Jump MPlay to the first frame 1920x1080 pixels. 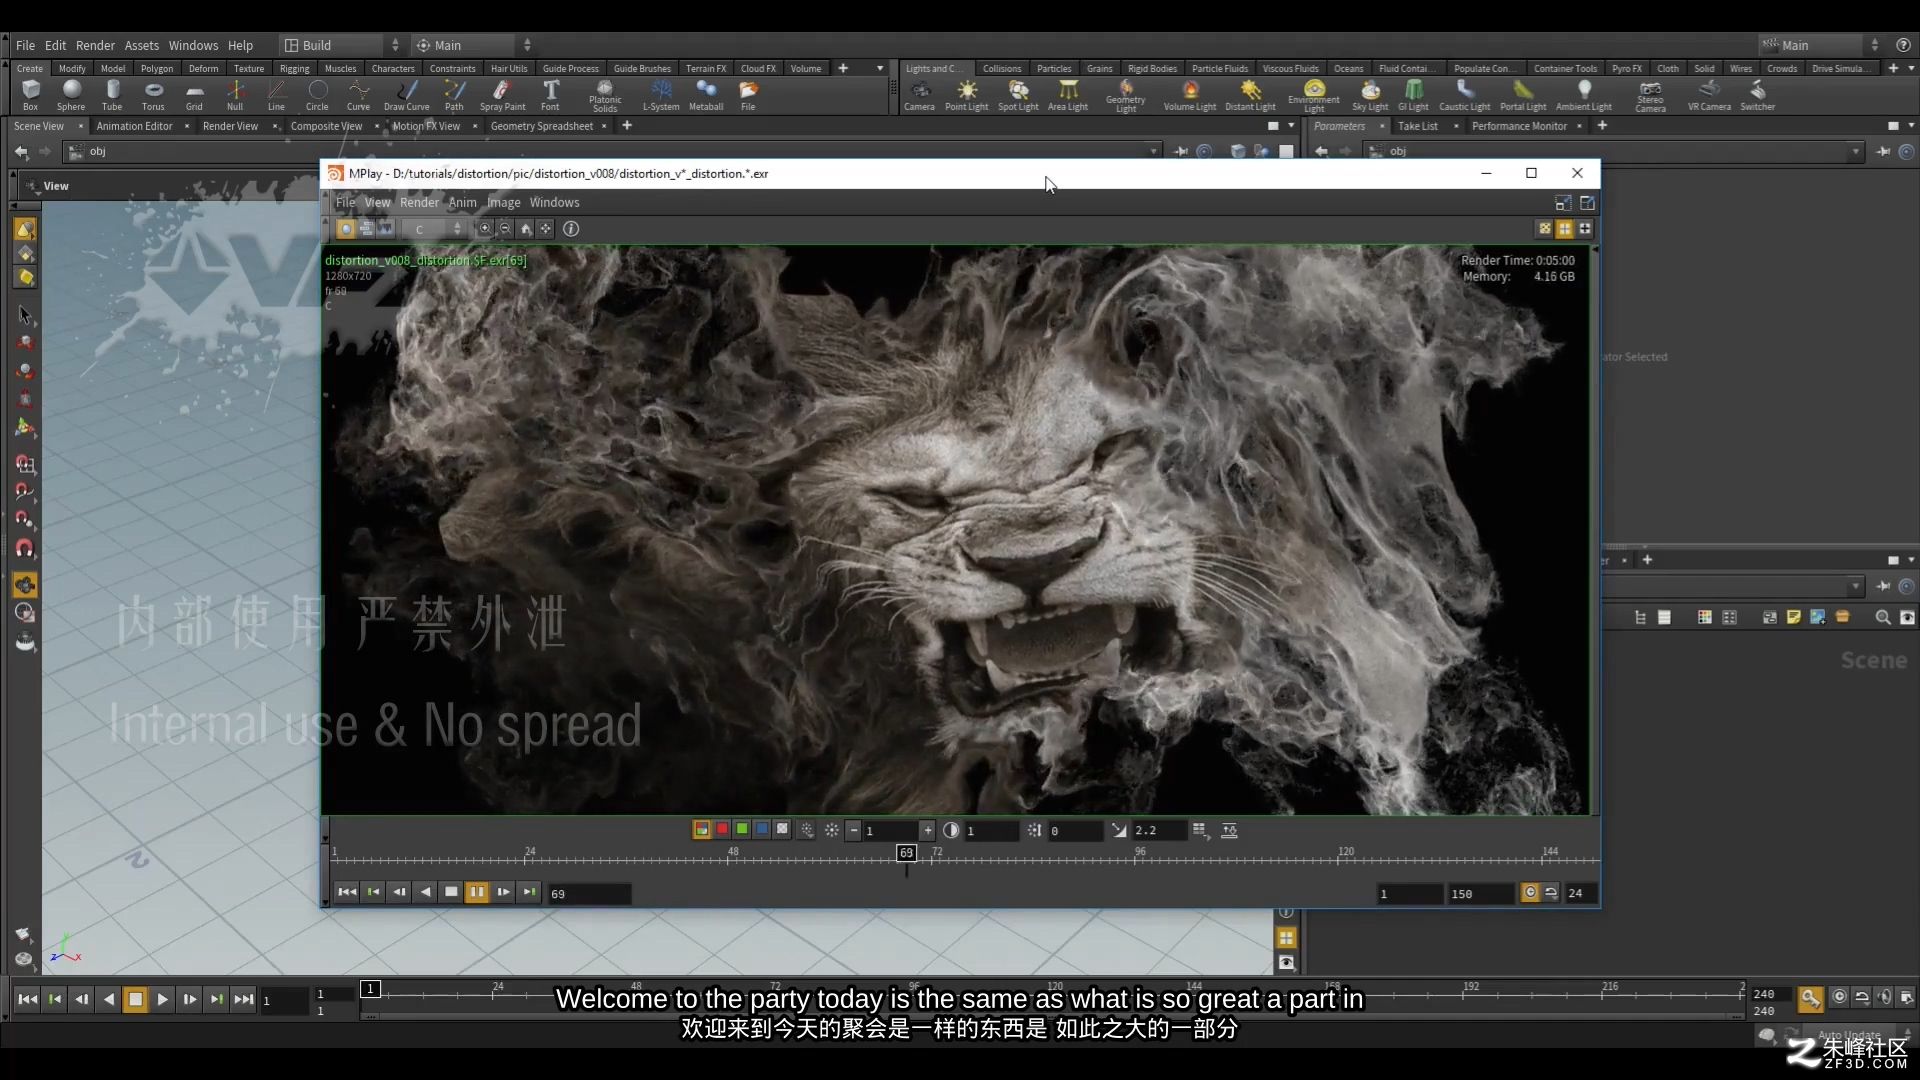(347, 892)
